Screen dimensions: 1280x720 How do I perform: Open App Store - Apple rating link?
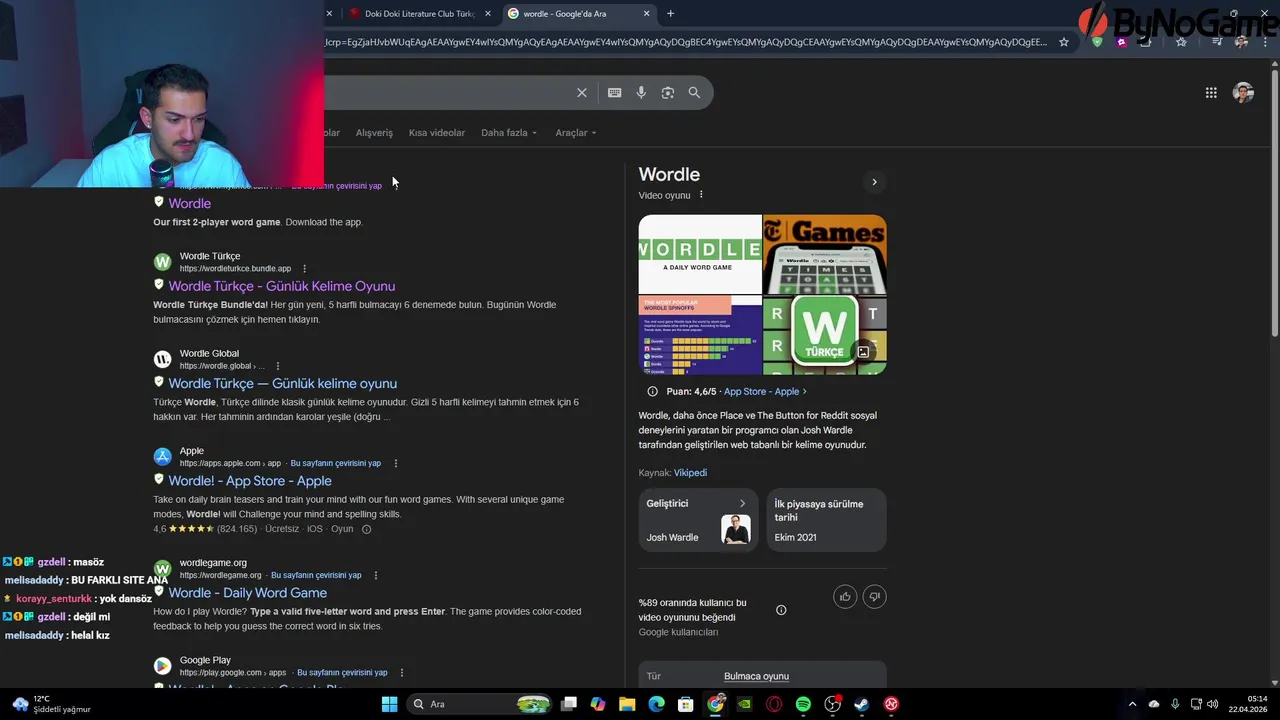765,392
